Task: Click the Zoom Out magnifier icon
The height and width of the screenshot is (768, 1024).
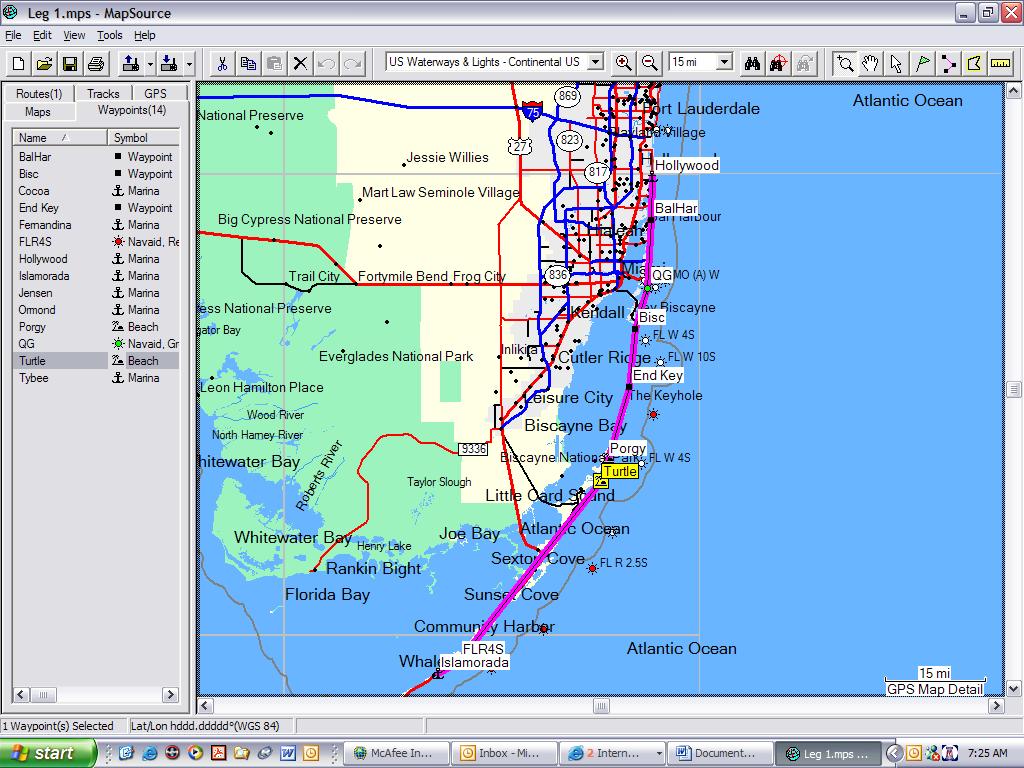Action: pyautogui.click(x=650, y=63)
